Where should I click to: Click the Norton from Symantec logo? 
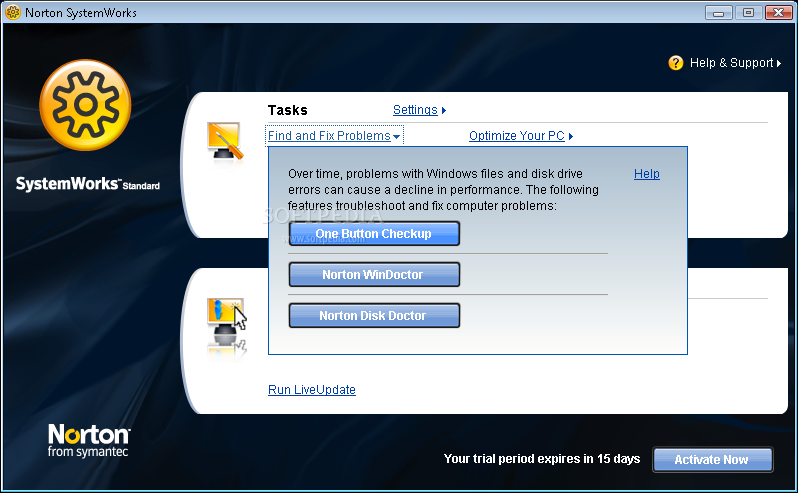89,440
